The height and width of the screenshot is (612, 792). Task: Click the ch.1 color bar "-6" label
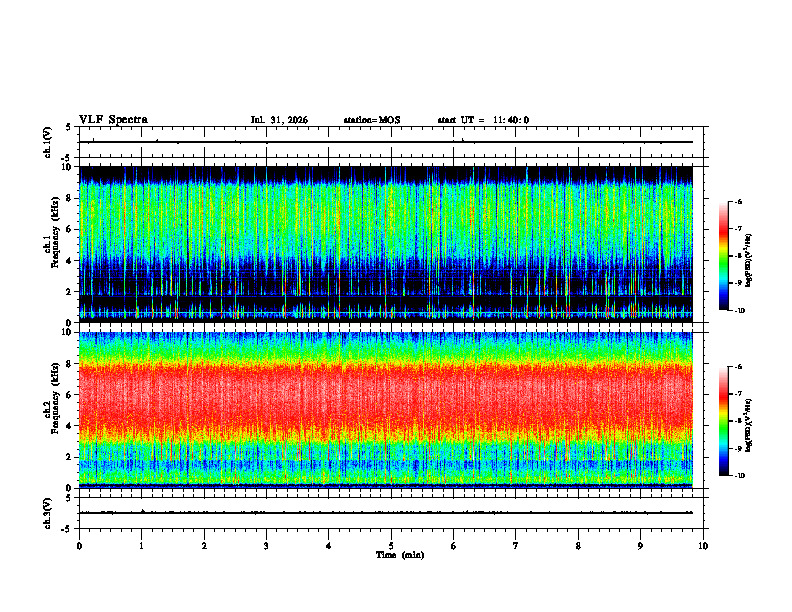[738, 201]
